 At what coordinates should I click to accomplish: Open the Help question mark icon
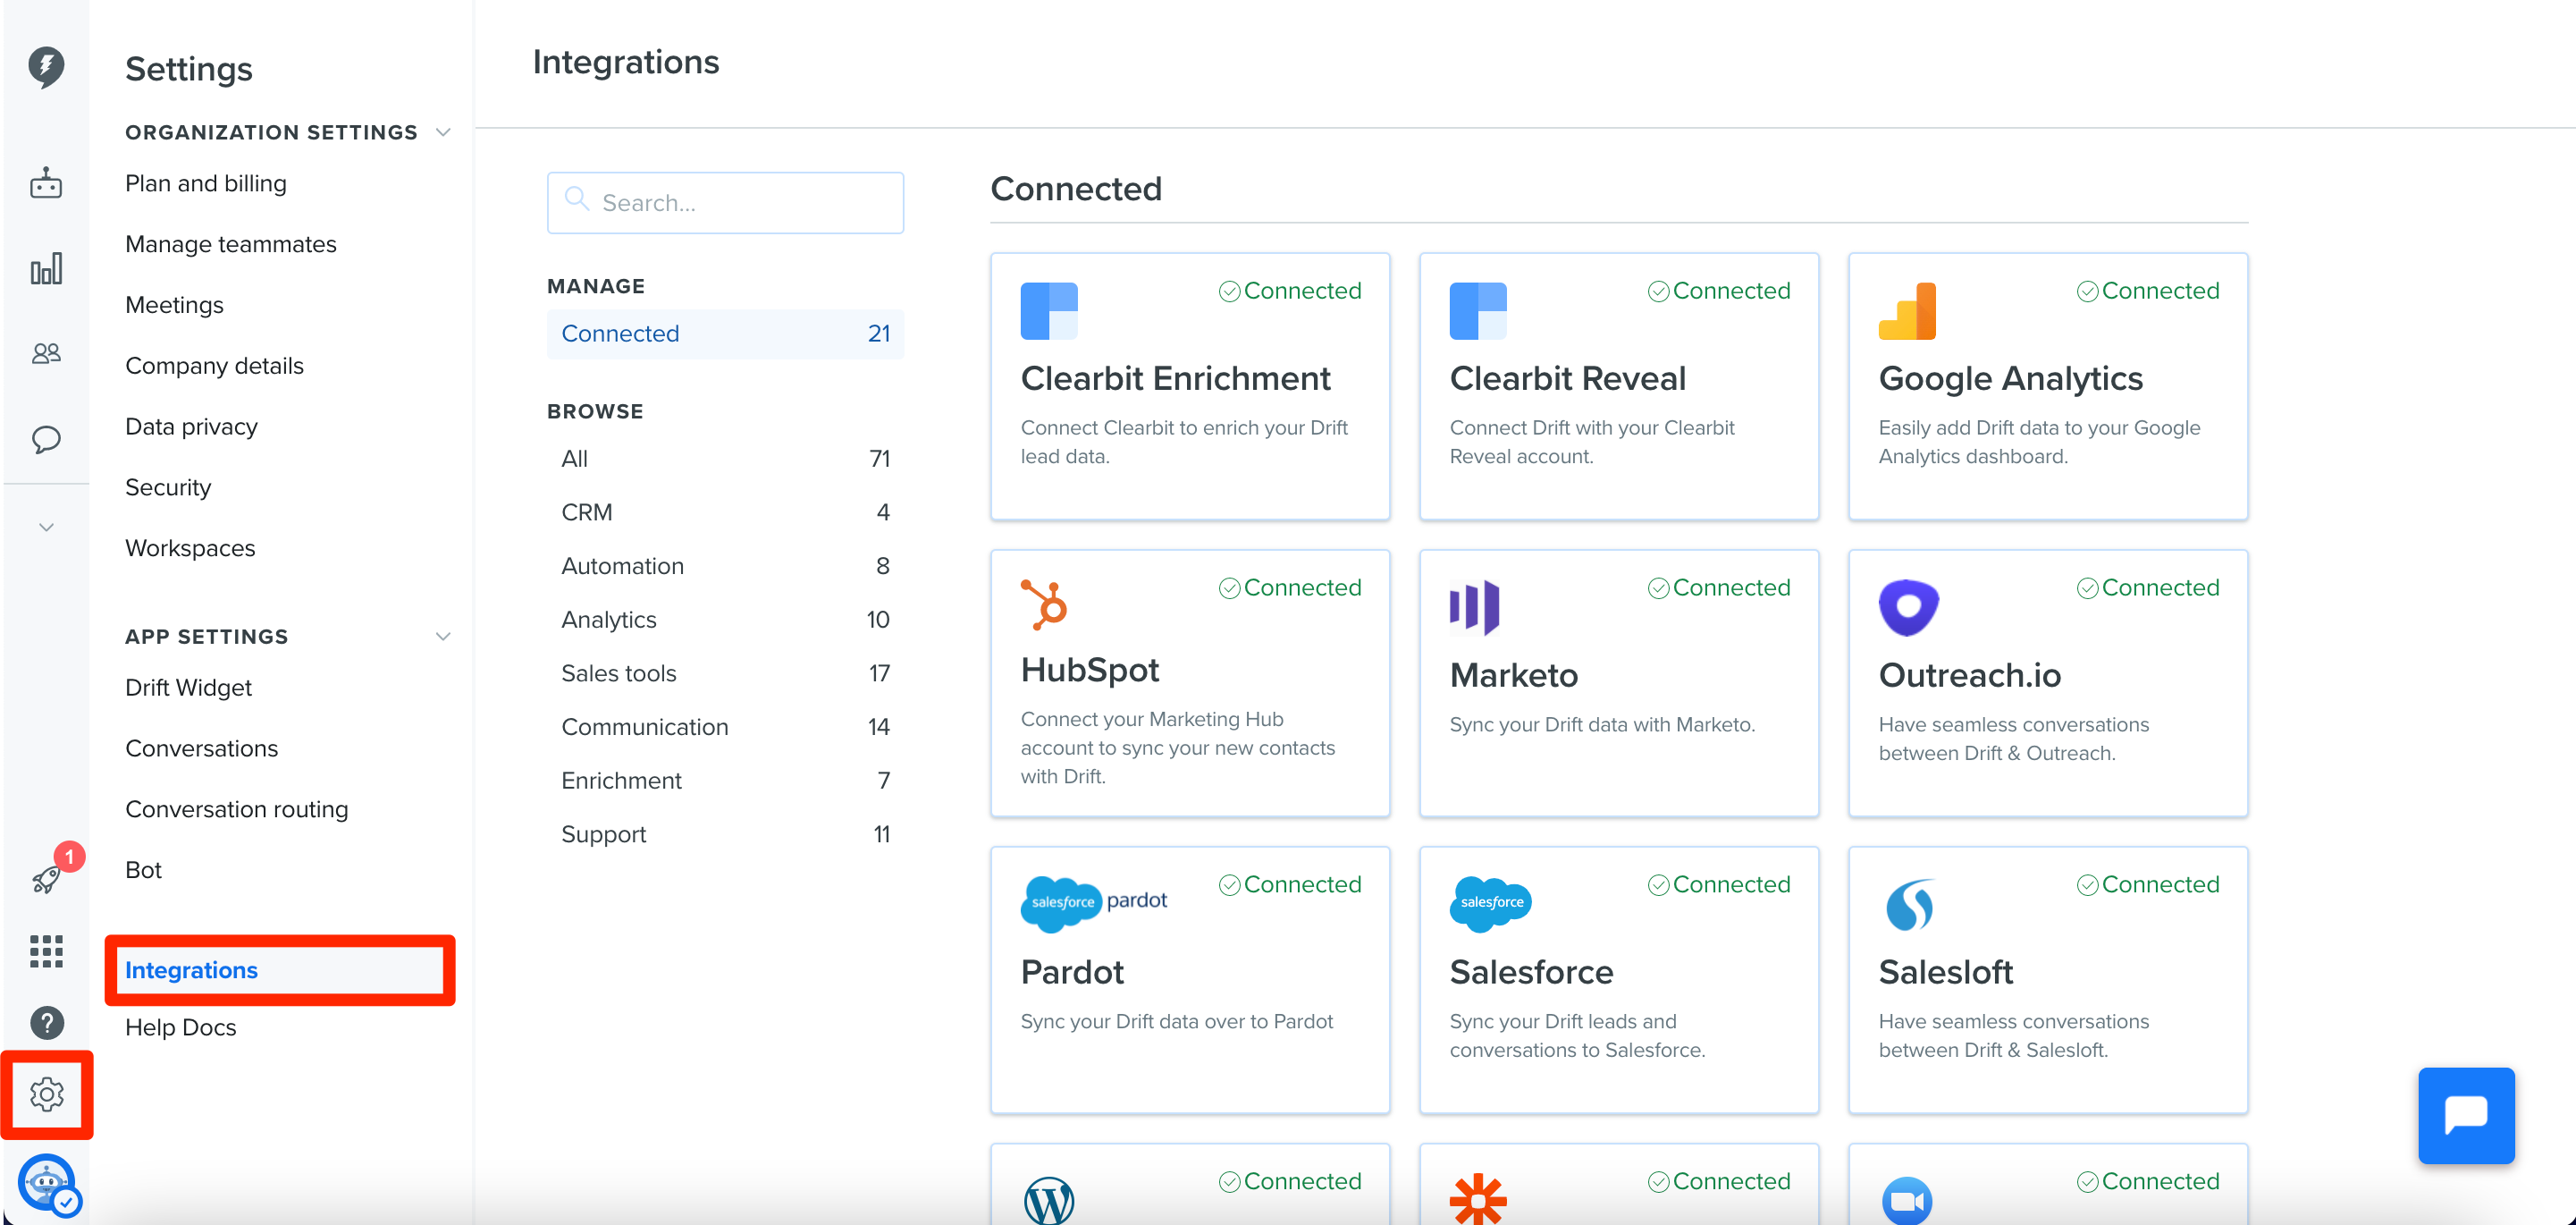click(x=46, y=1023)
